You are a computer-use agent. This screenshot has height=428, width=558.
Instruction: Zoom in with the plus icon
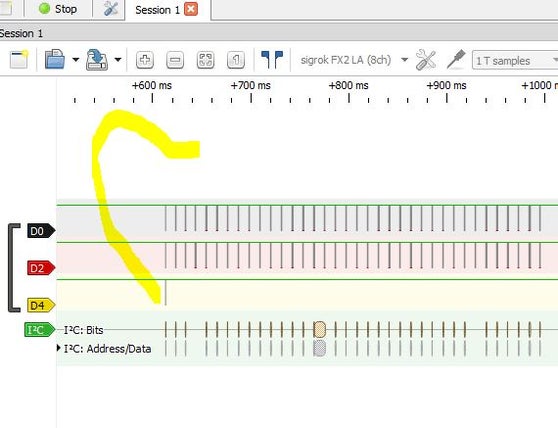click(145, 60)
